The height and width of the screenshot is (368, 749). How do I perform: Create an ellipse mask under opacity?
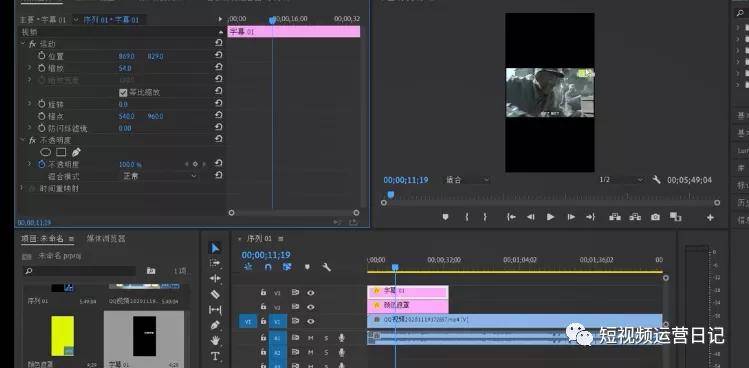[x=45, y=152]
